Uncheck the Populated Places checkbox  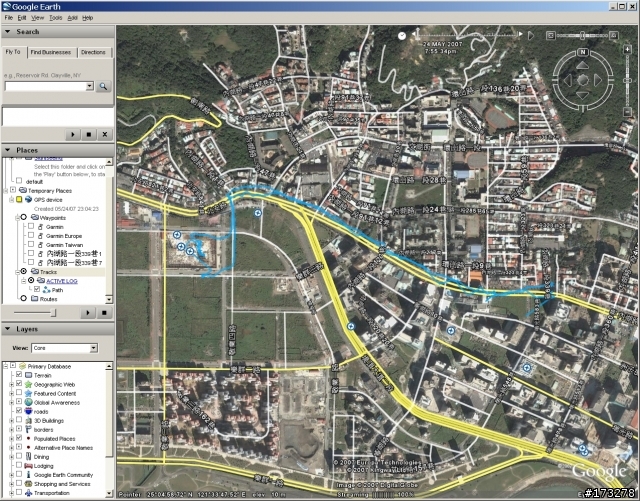pyautogui.click(x=19, y=437)
